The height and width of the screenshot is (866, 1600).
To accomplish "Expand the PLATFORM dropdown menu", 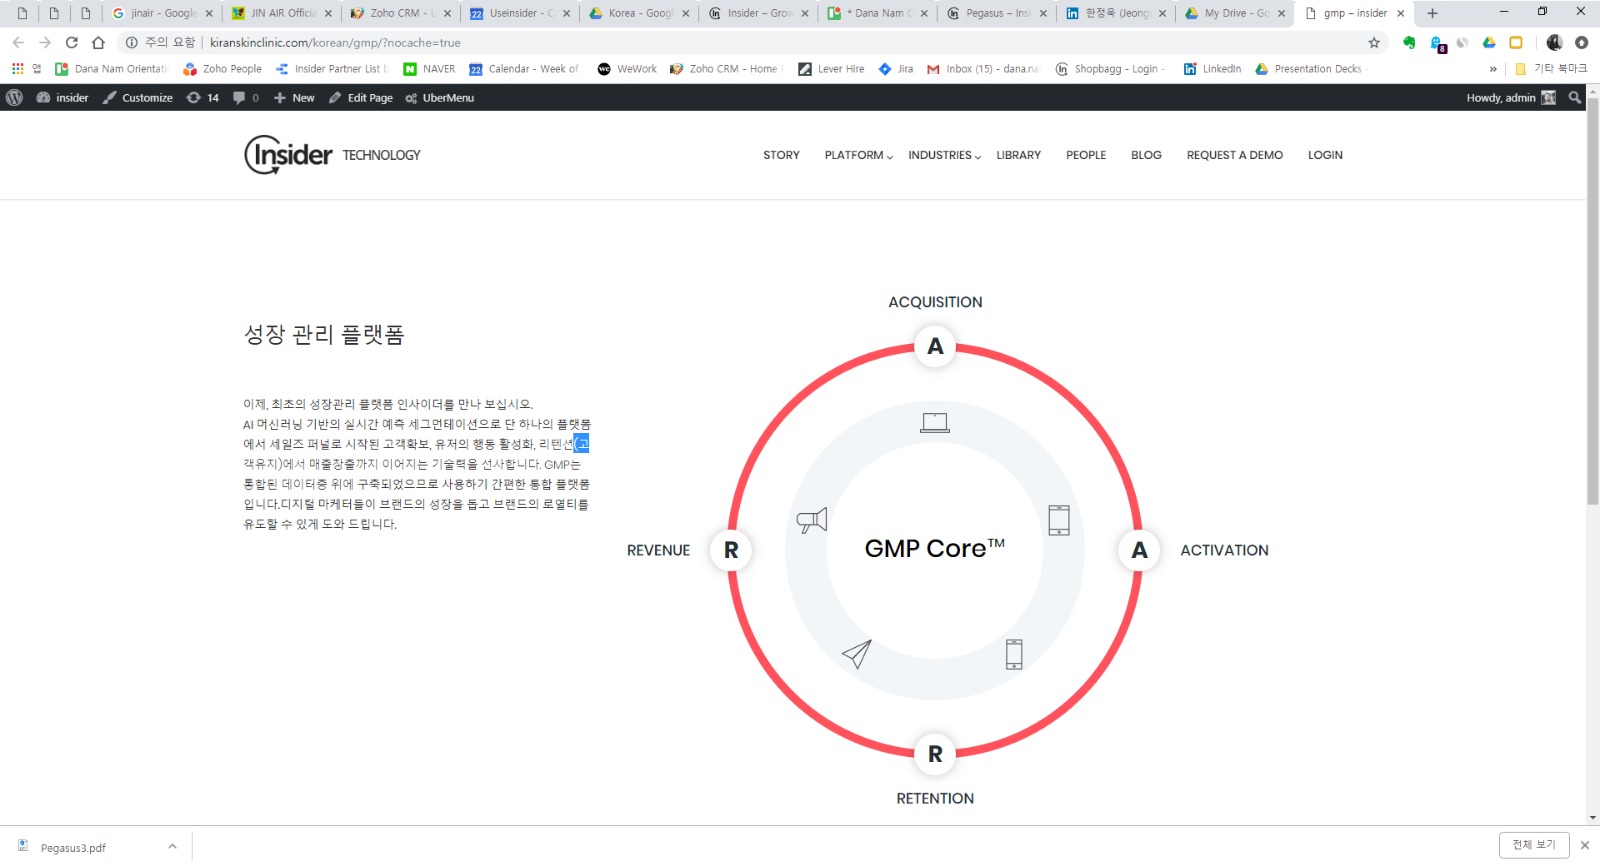I will tap(858, 155).
